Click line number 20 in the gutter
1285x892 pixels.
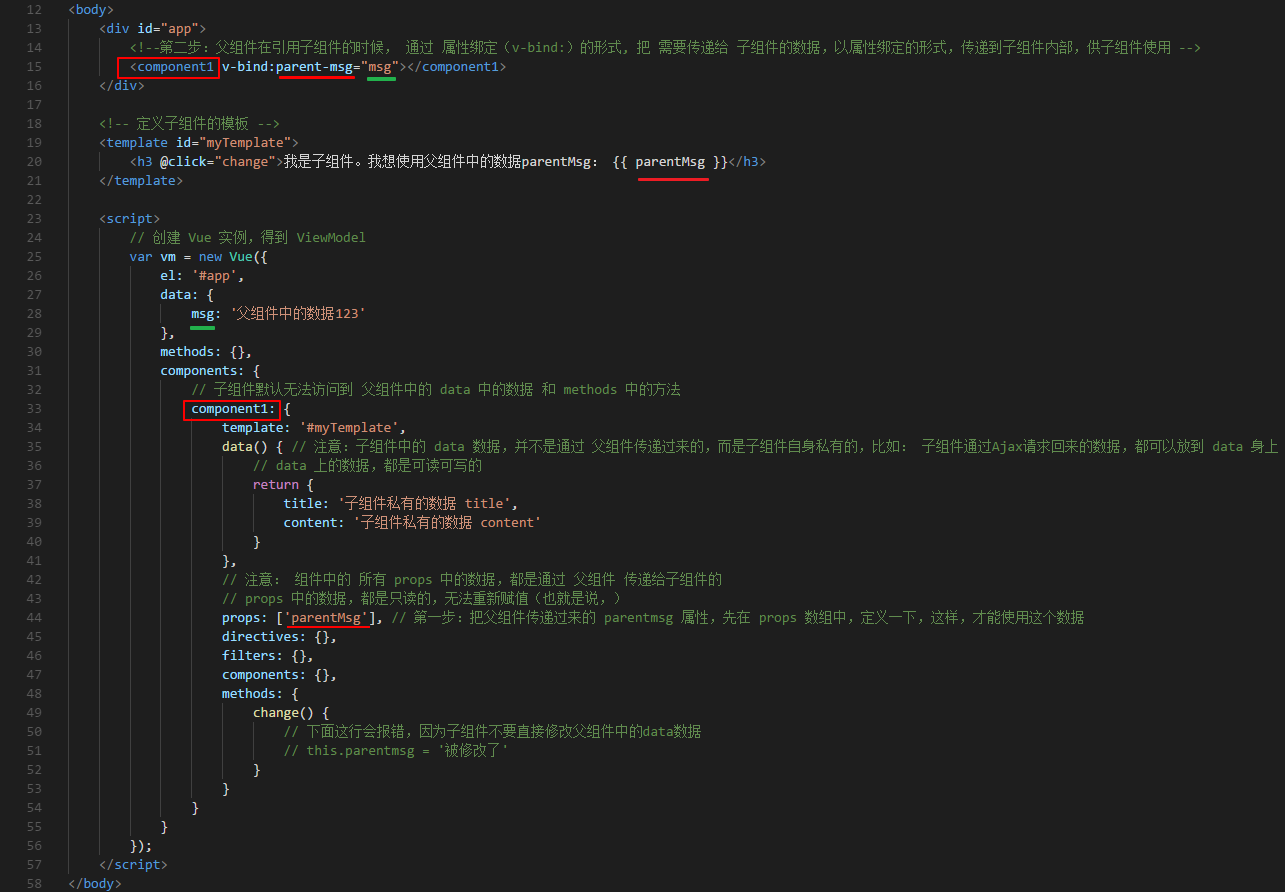[x=34, y=162]
